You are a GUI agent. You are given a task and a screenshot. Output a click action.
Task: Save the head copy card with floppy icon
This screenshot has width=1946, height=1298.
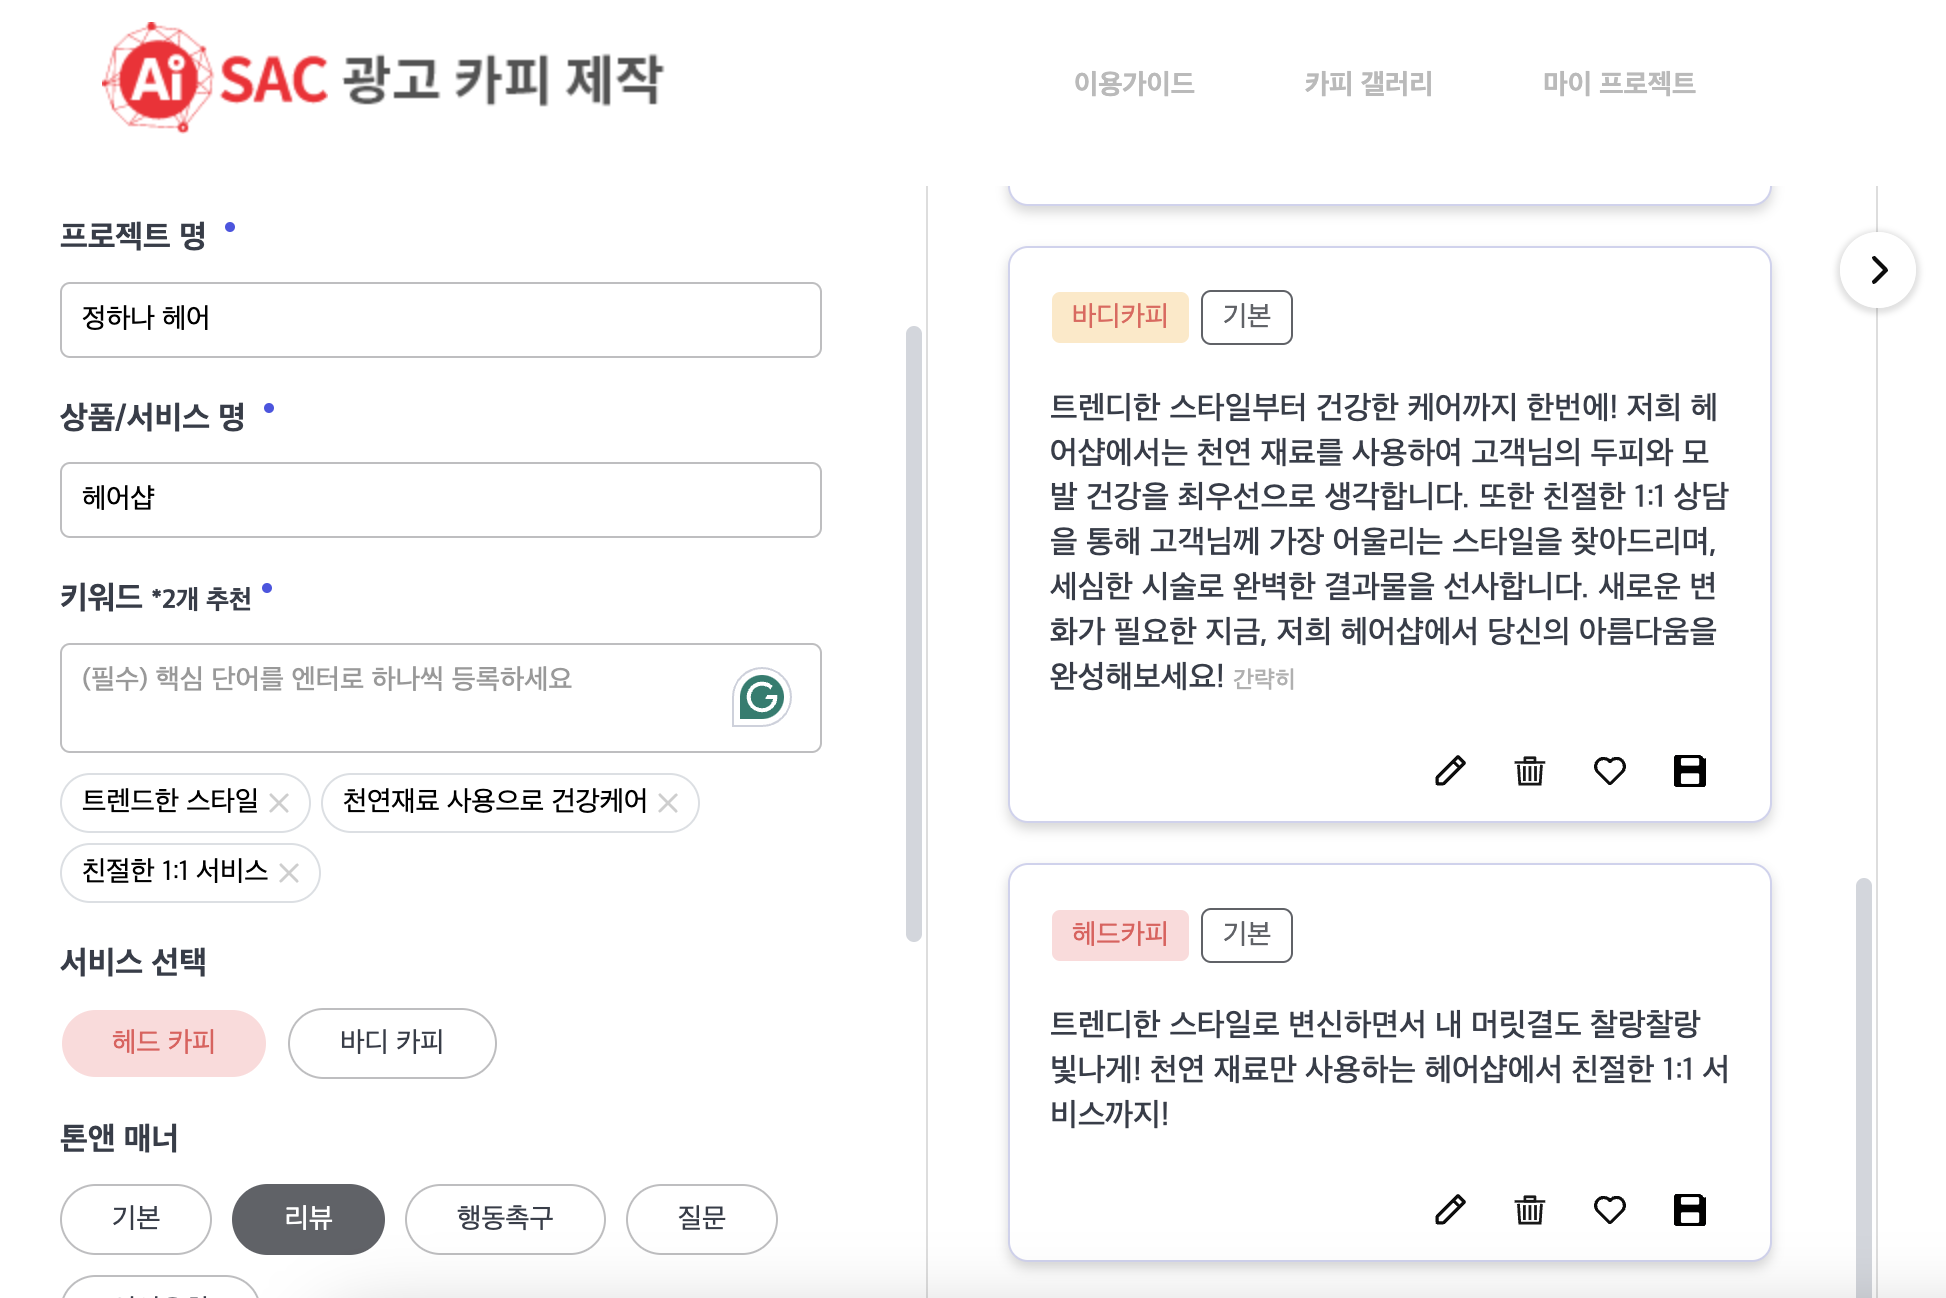pyautogui.click(x=1689, y=1210)
